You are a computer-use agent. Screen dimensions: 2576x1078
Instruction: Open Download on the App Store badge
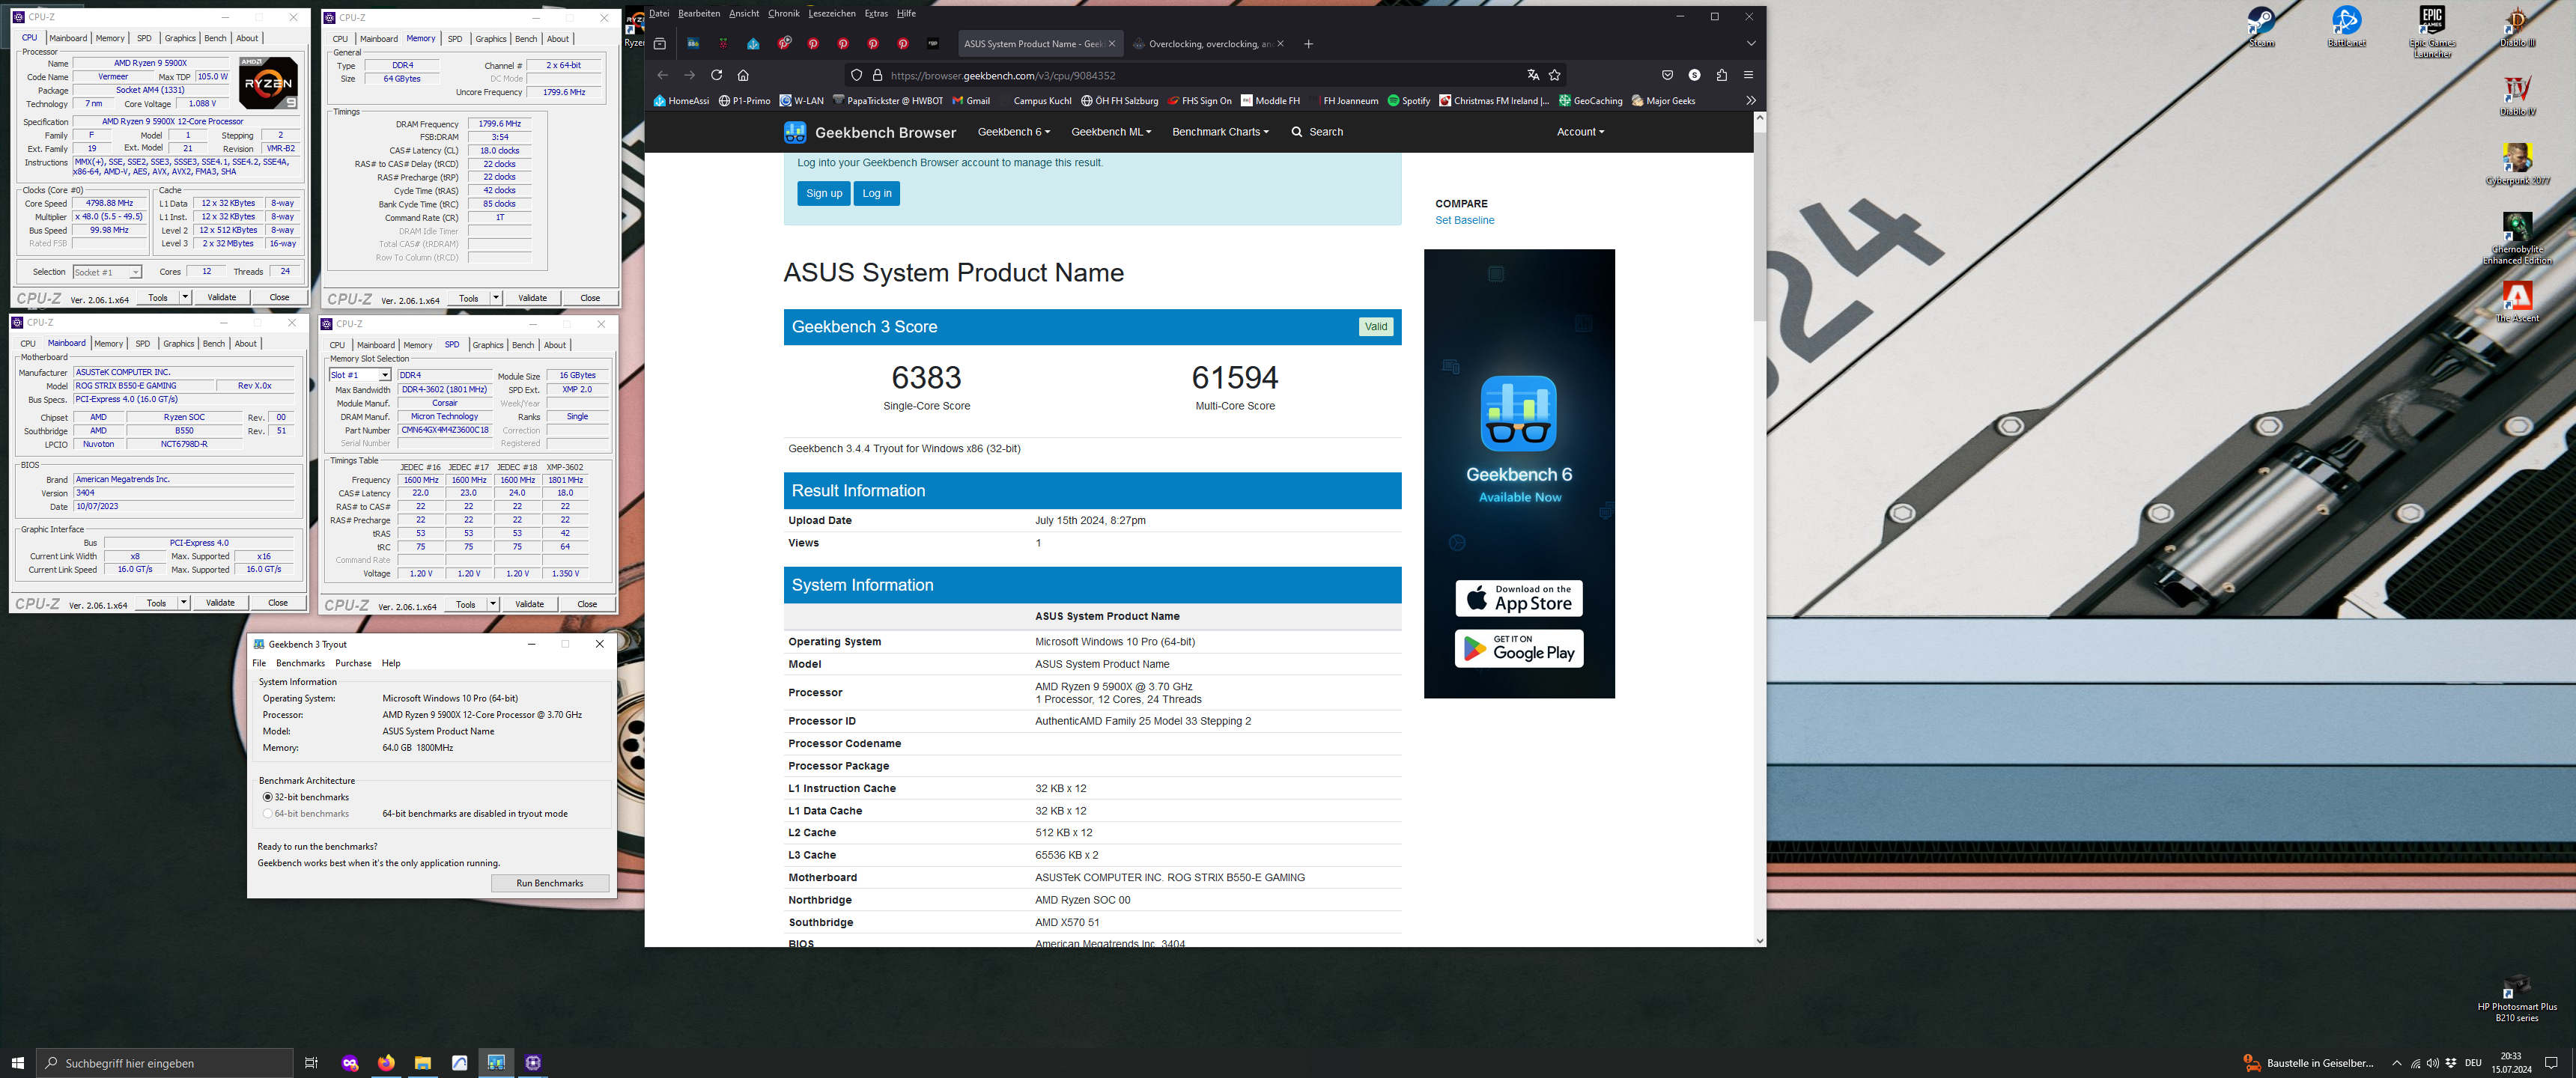[x=1519, y=598]
